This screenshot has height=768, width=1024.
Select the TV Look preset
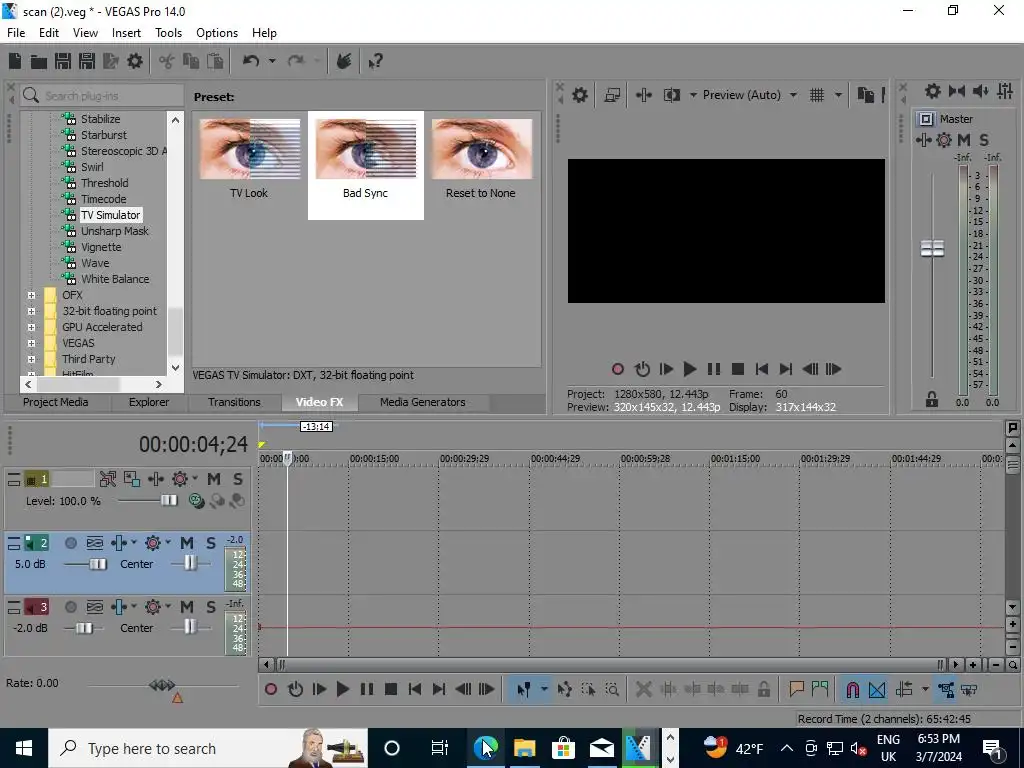(249, 159)
